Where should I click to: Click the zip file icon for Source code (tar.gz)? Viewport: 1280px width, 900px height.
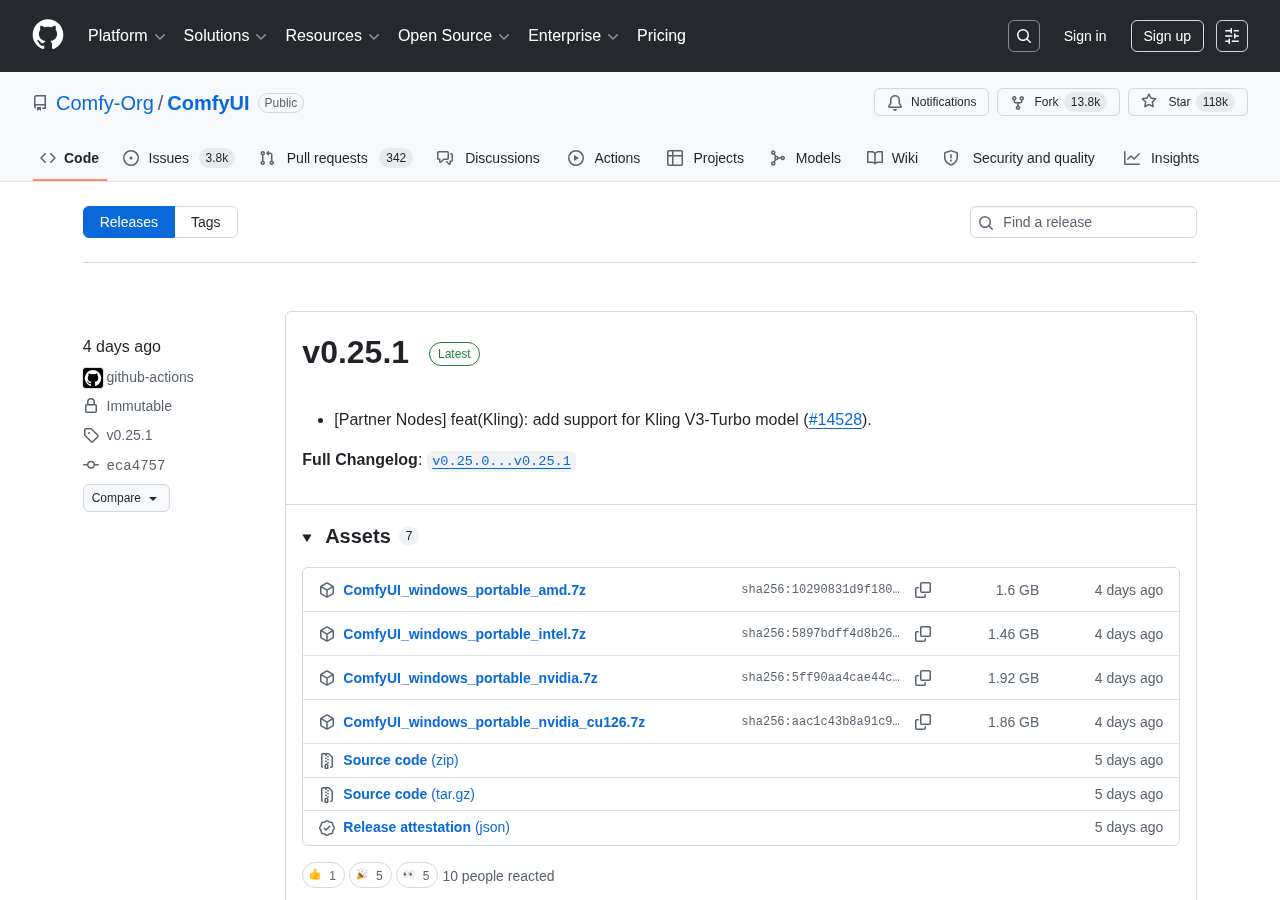click(x=327, y=794)
